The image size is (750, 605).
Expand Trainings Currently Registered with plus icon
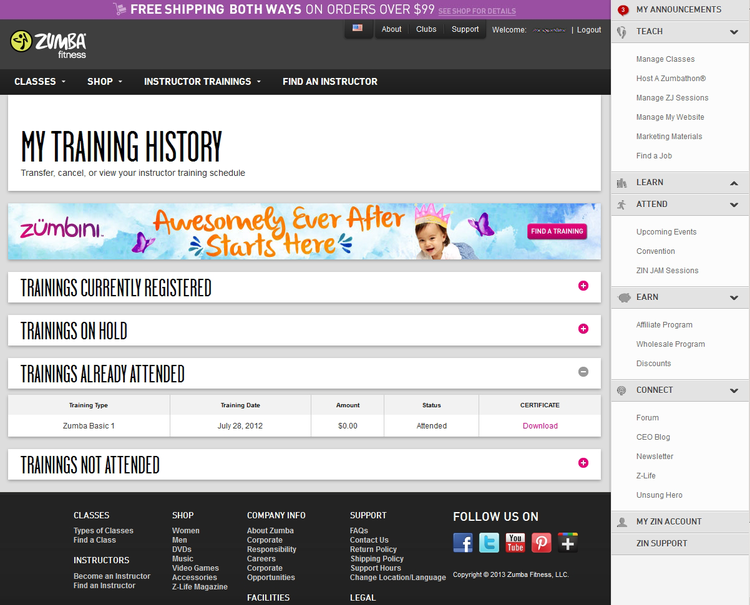click(x=583, y=286)
